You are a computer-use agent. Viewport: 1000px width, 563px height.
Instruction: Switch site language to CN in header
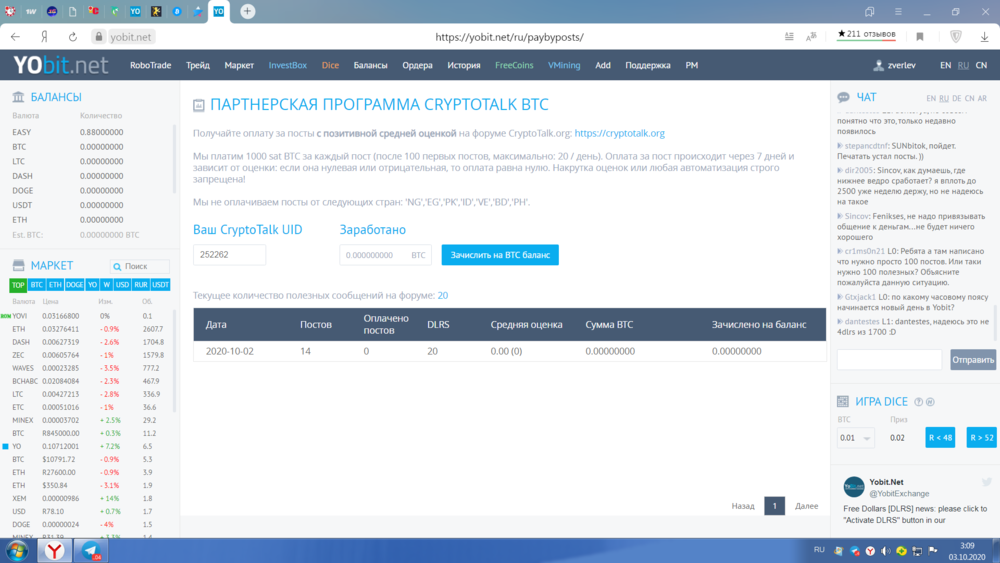pyautogui.click(x=982, y=65)
